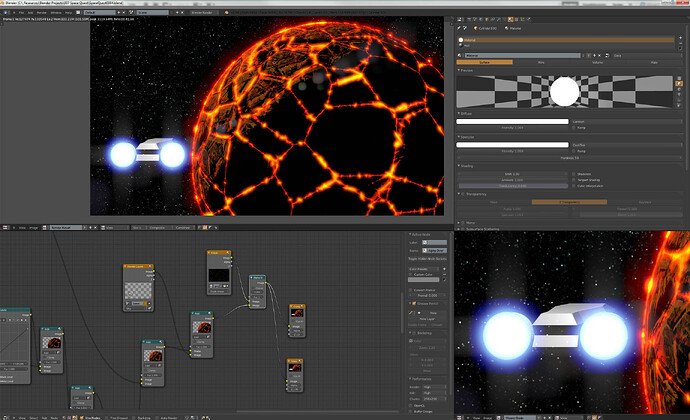Open the Object properties tab
The image size is (690, 420).
tap(487, 19)
